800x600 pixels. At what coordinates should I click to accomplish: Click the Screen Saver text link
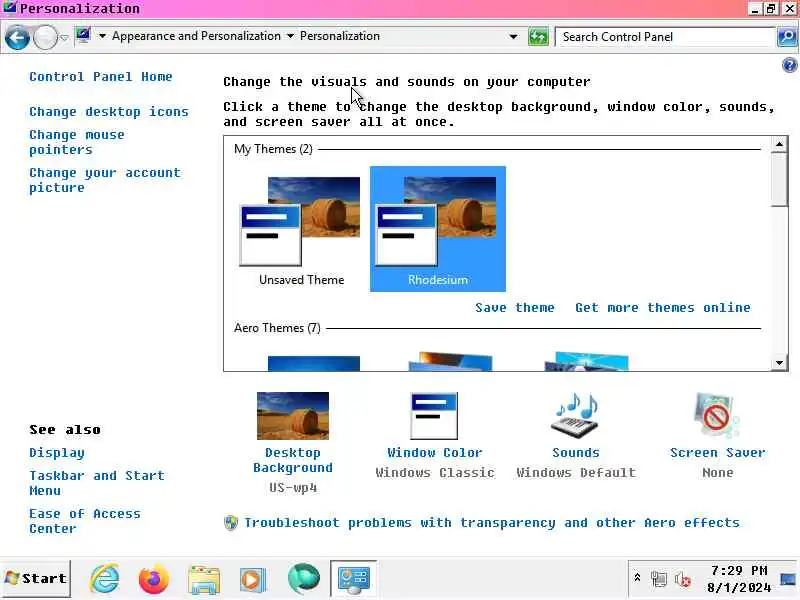click(x=717, y=453)
